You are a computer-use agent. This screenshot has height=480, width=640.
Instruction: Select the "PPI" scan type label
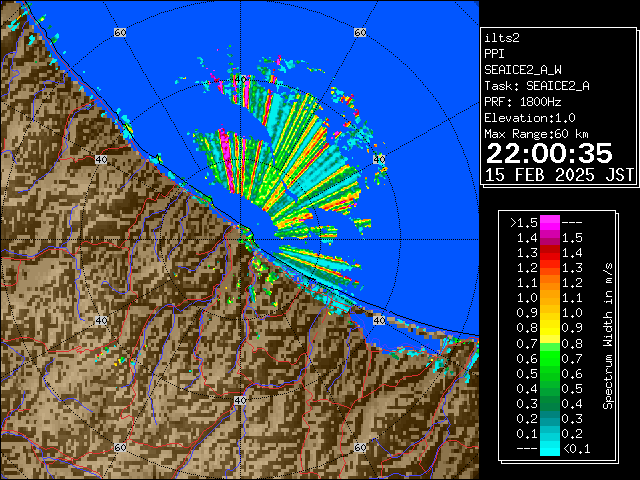point(494,54)
